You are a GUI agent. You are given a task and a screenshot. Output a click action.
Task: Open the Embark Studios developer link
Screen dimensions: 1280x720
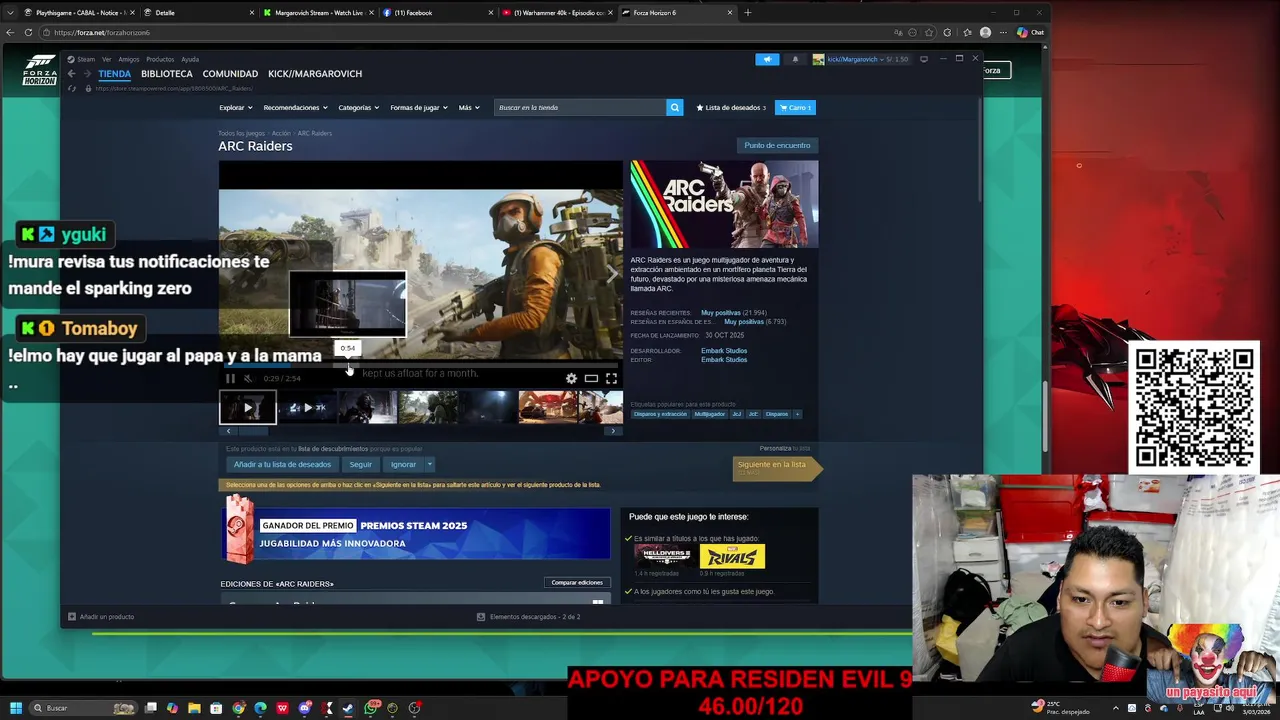point(724,351)
